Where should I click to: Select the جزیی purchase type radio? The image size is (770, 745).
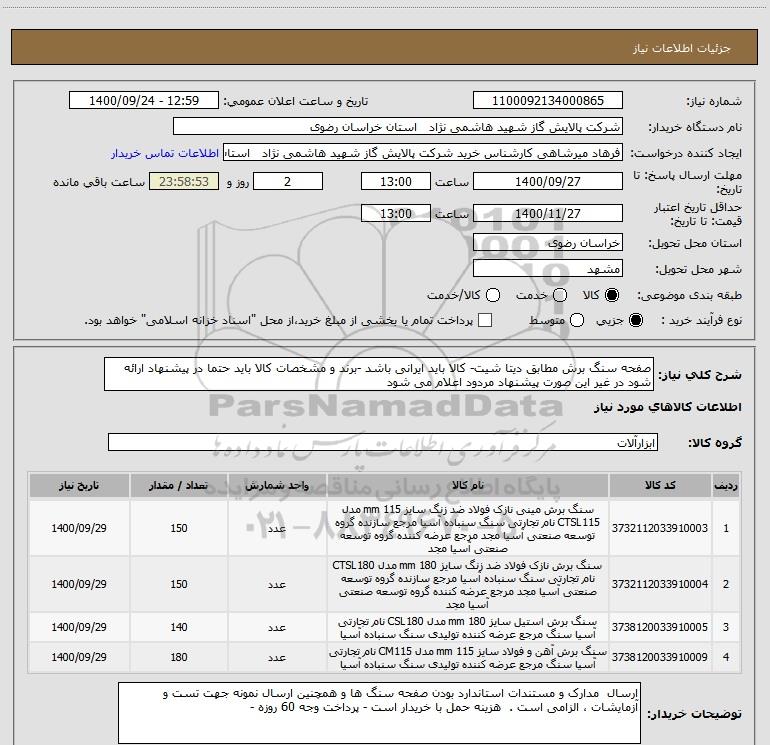click(x=635, y=320)
